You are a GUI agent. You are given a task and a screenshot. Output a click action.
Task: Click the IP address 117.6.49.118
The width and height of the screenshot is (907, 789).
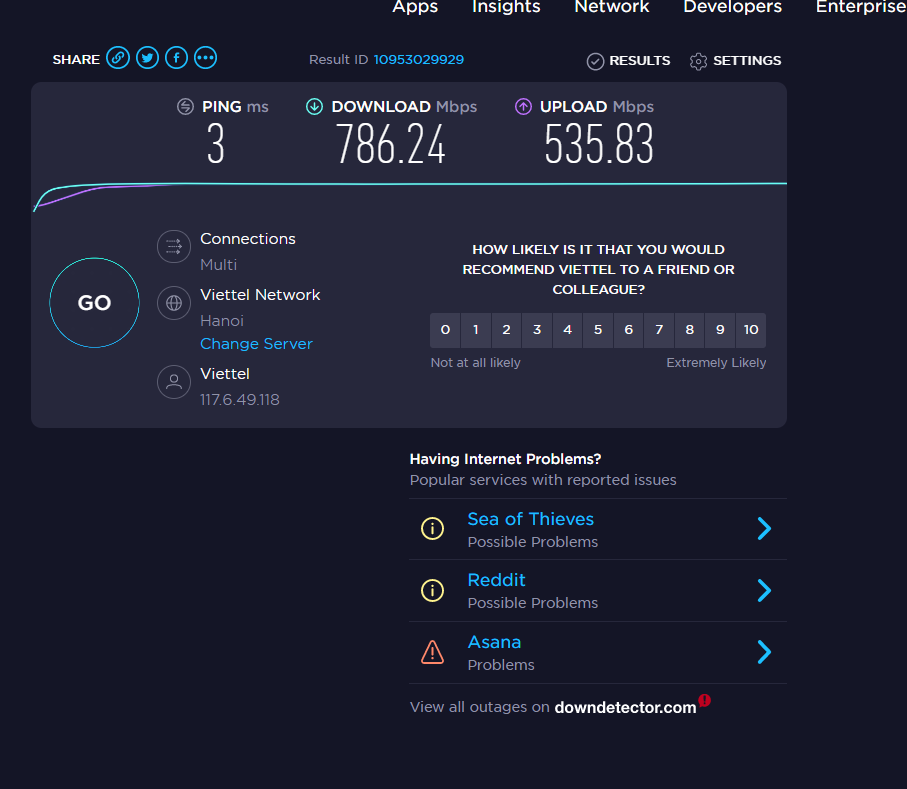(240, 400)
